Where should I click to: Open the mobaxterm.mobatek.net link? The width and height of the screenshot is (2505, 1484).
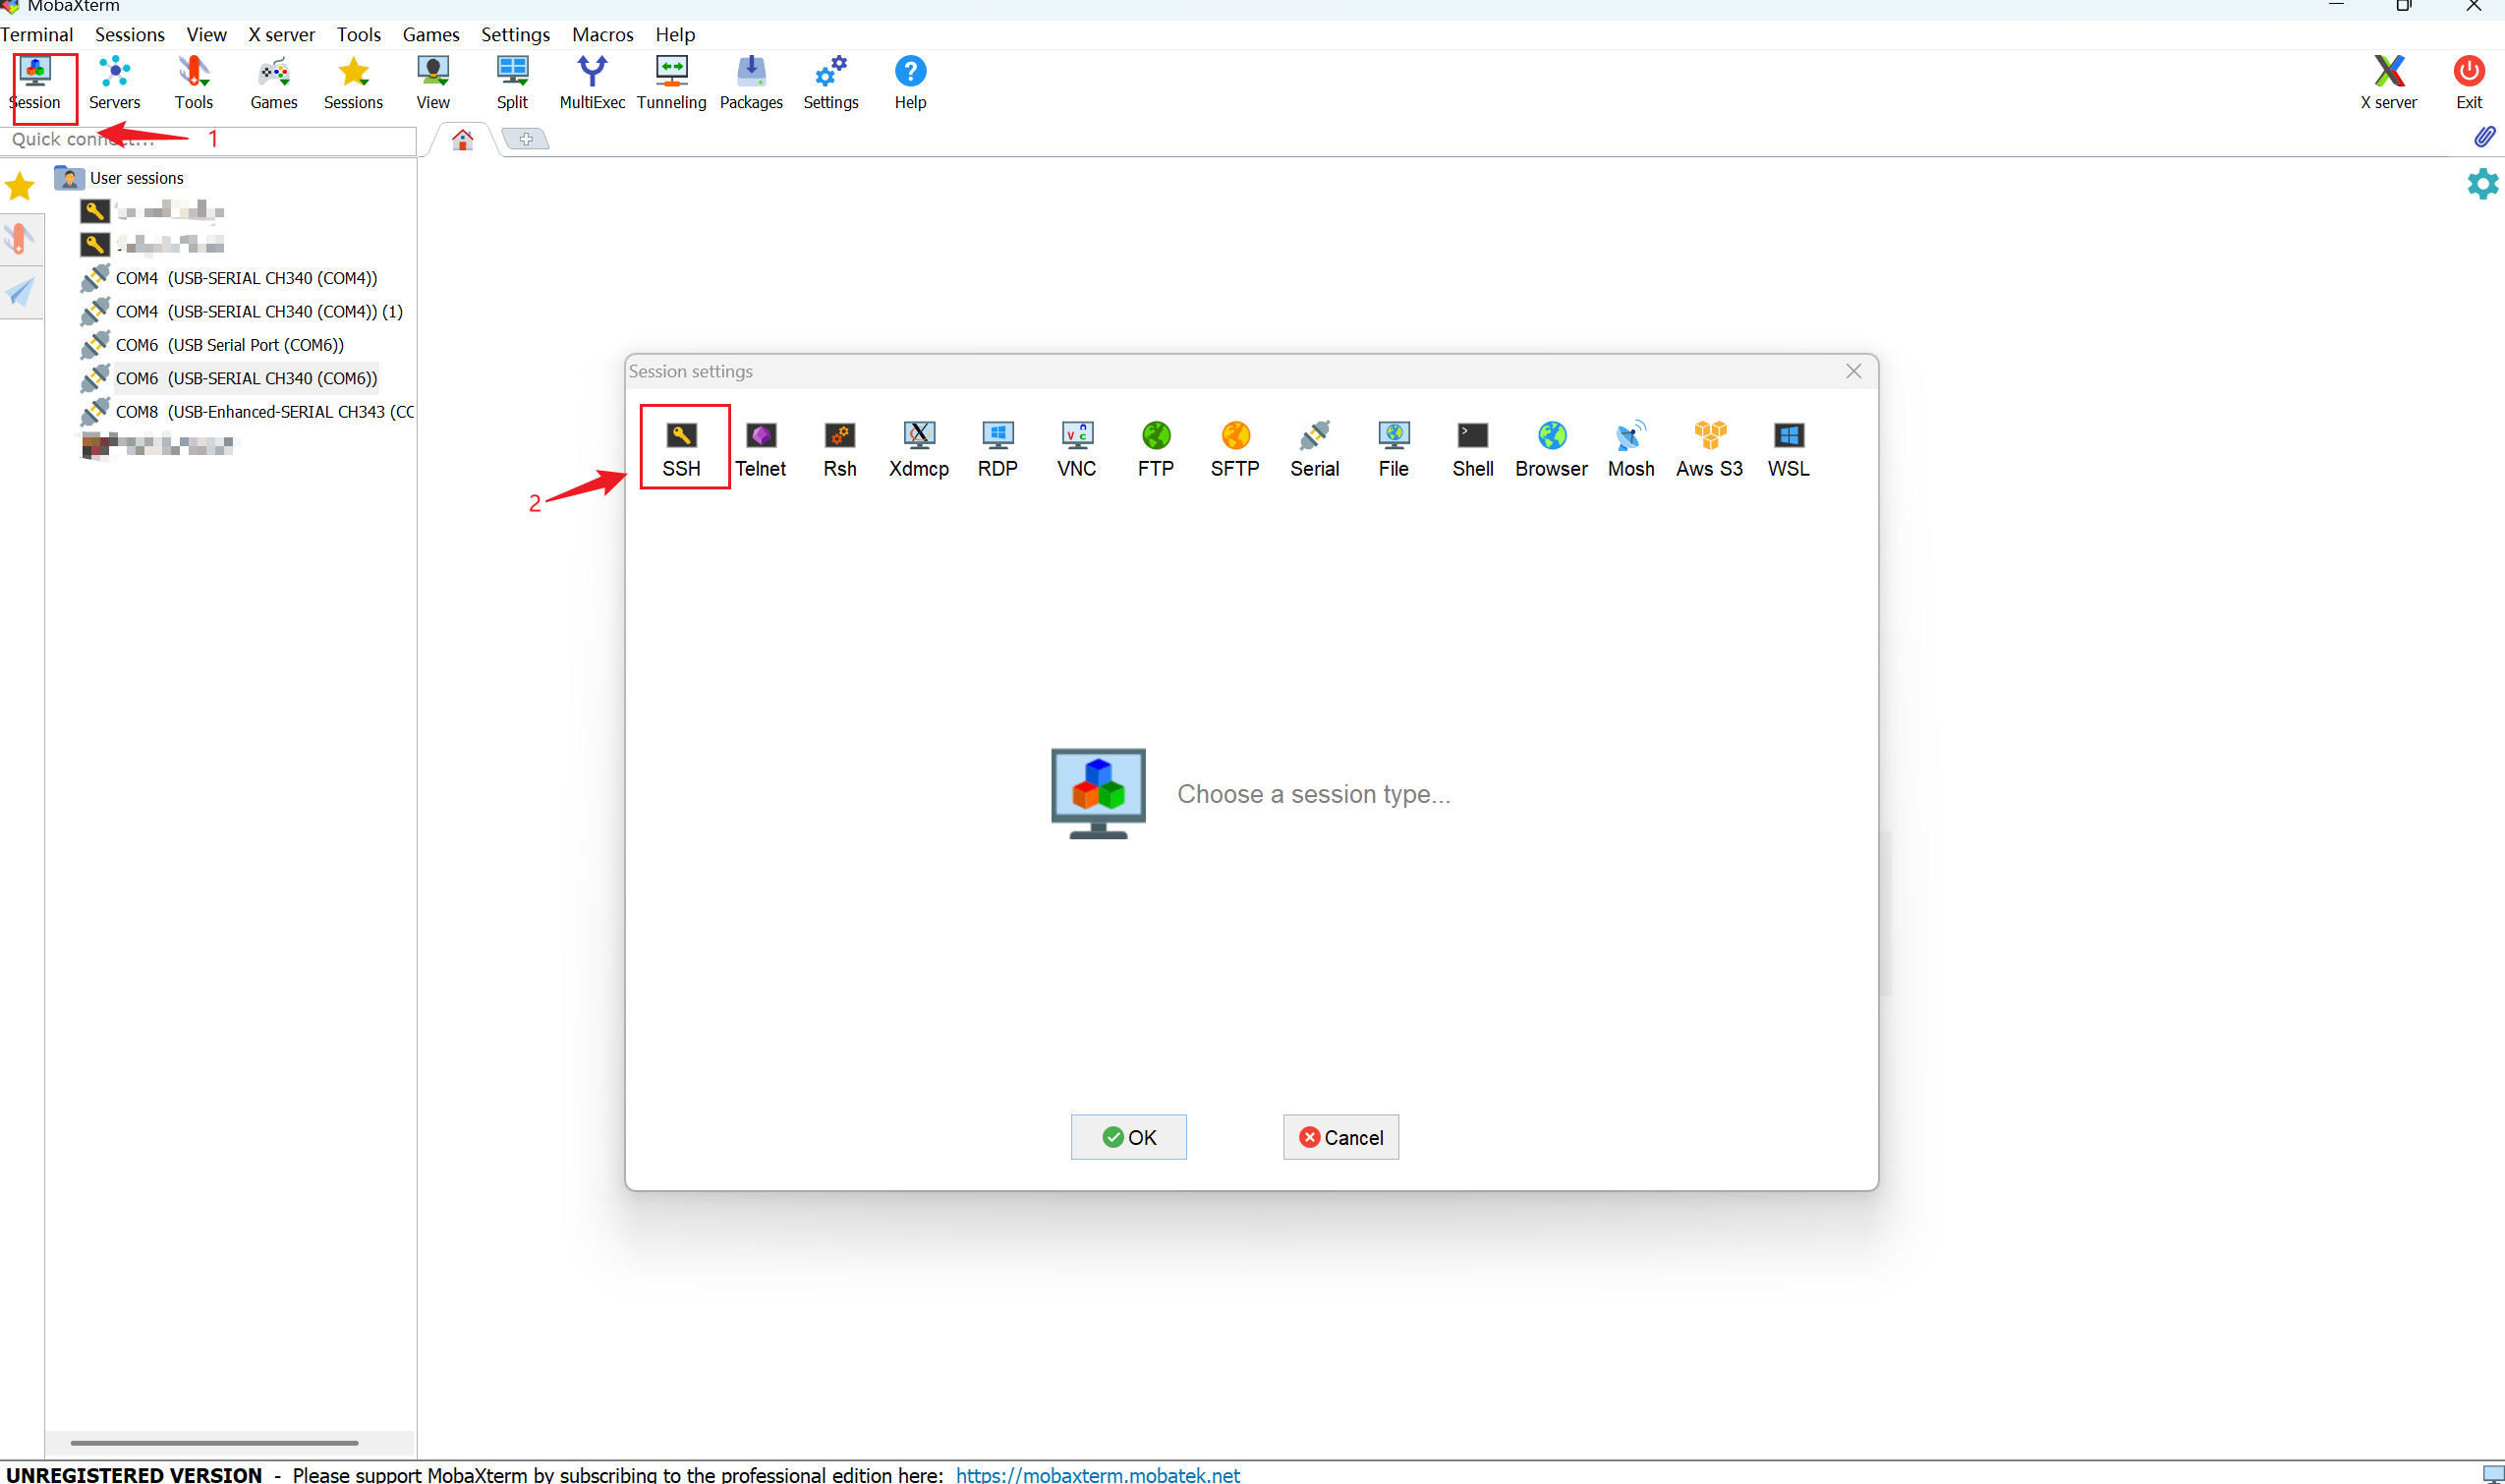click(1097, 1473)
